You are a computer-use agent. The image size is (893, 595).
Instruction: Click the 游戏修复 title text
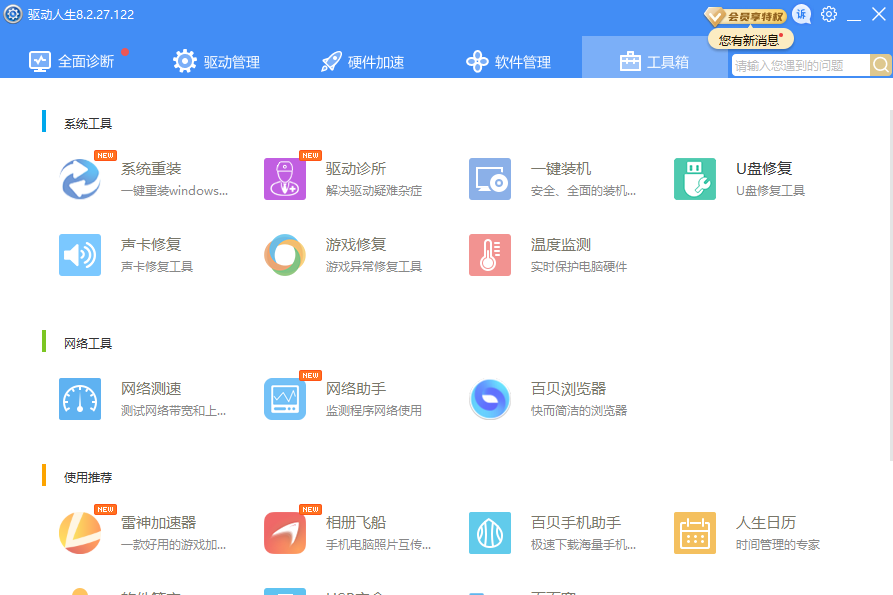(356, 244)
